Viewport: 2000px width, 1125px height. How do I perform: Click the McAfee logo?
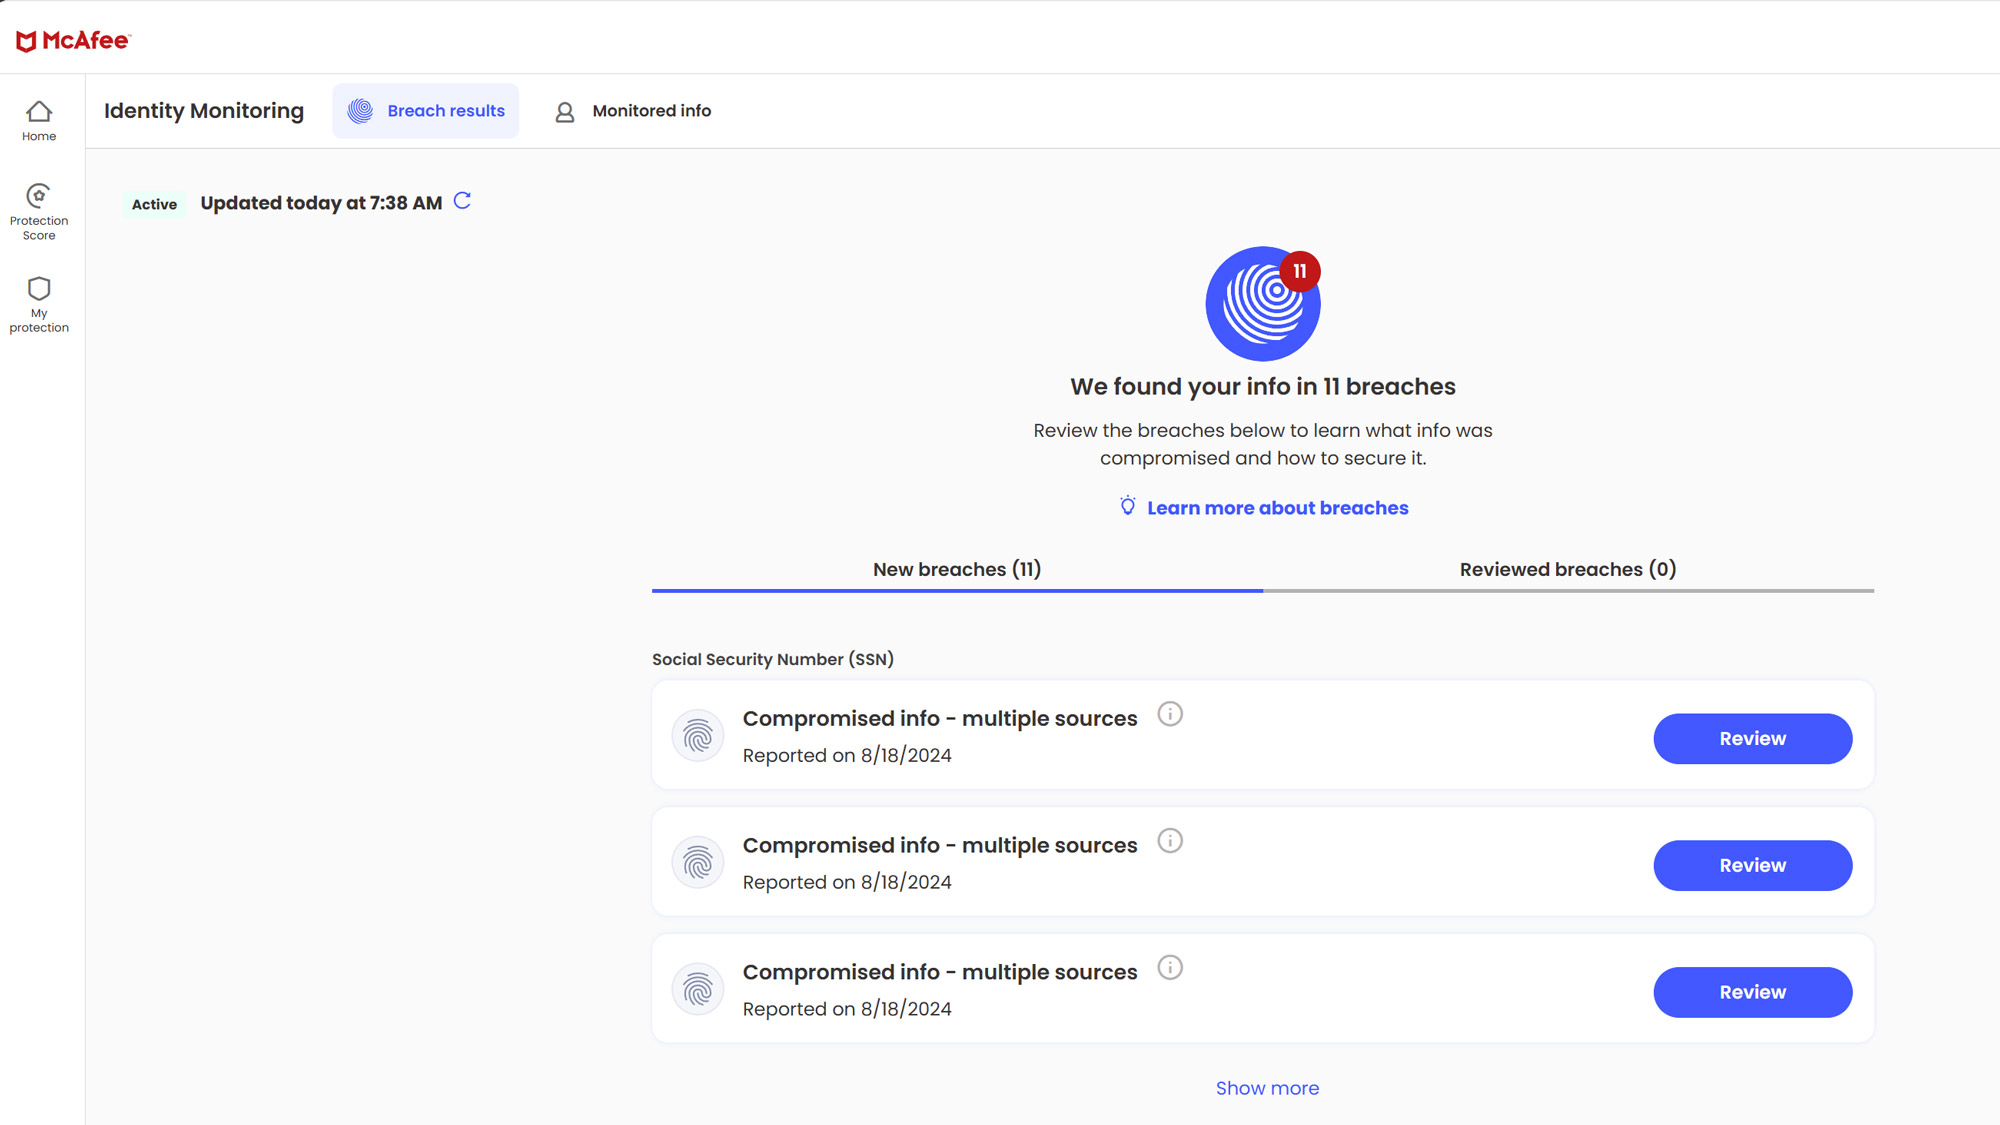[73, 40]
